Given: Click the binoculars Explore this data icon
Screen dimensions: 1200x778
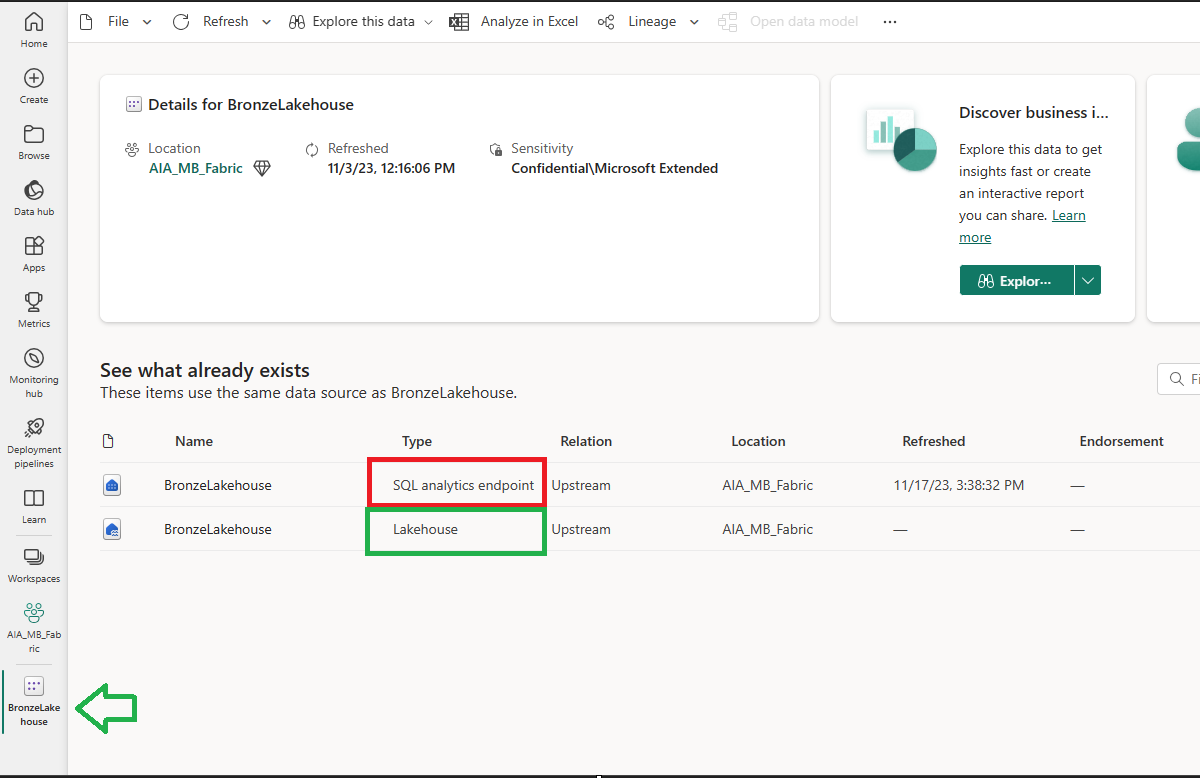Looking at the screenshot, I should [x=296, y=22].
